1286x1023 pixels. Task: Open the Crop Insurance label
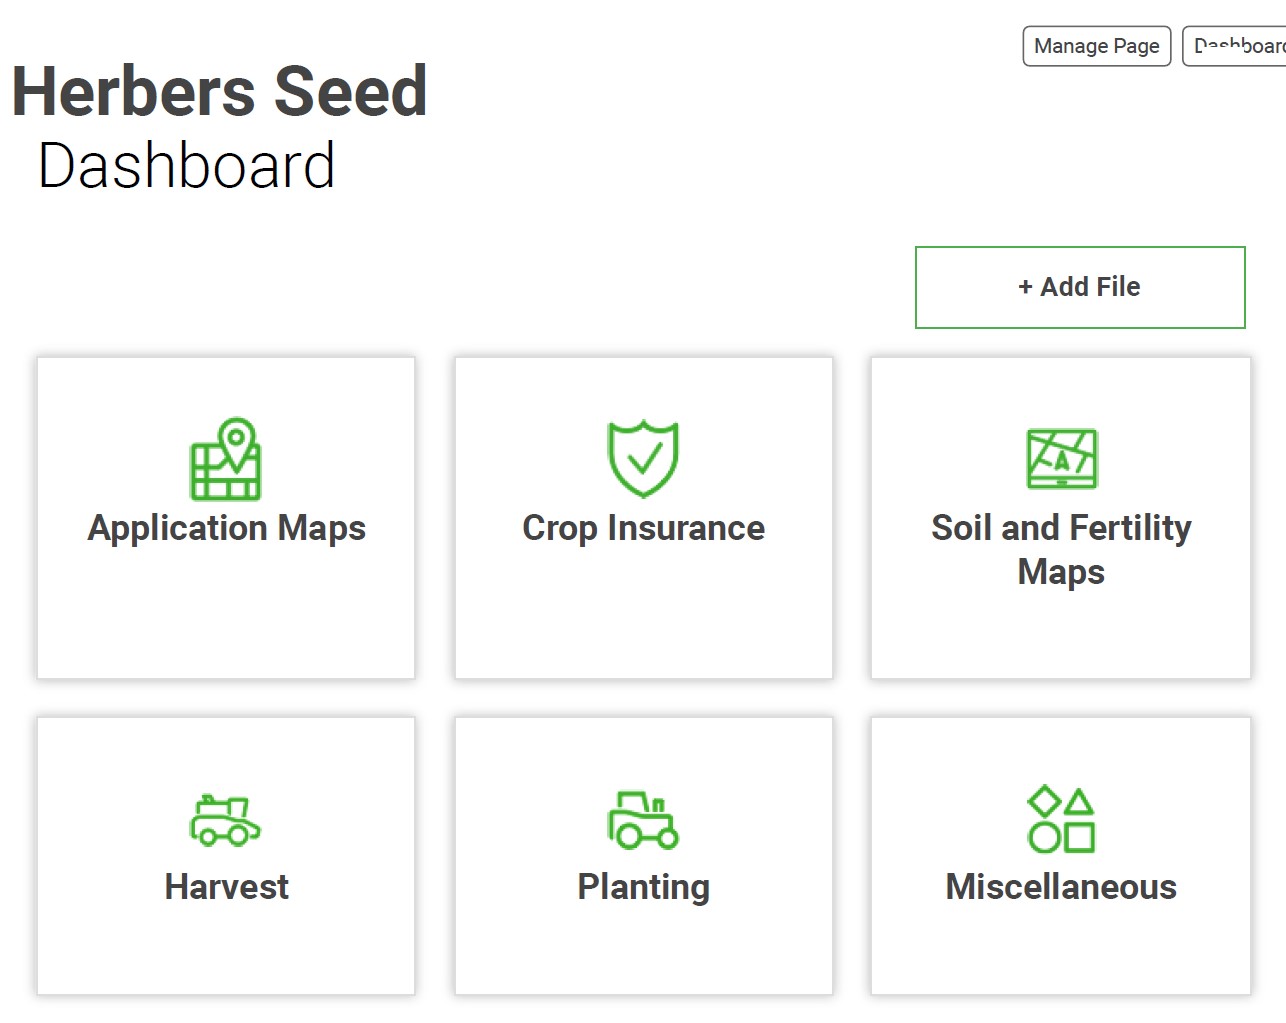tap(643, 528)
